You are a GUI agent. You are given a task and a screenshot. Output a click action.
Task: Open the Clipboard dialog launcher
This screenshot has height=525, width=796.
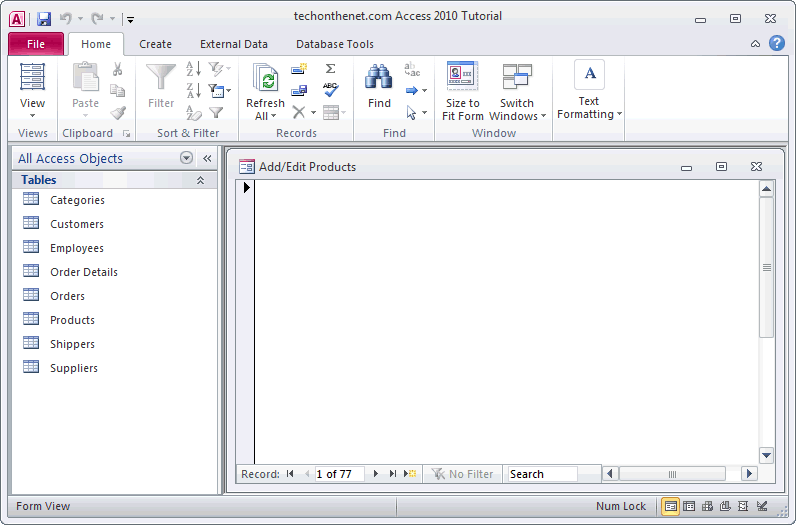click(x=126, y=134)
